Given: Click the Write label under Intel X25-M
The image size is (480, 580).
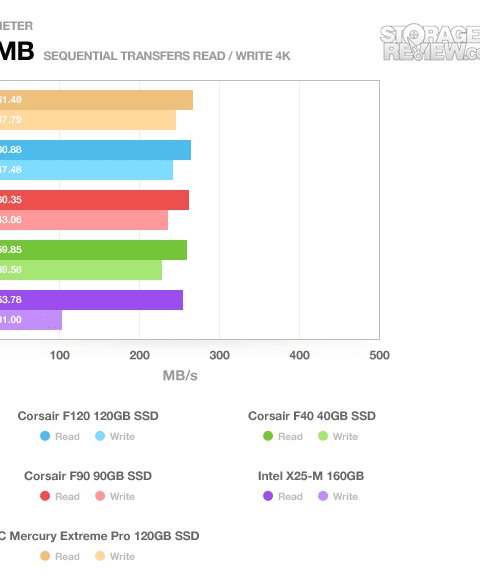Looking at the screenshot, I should (345, 496).
